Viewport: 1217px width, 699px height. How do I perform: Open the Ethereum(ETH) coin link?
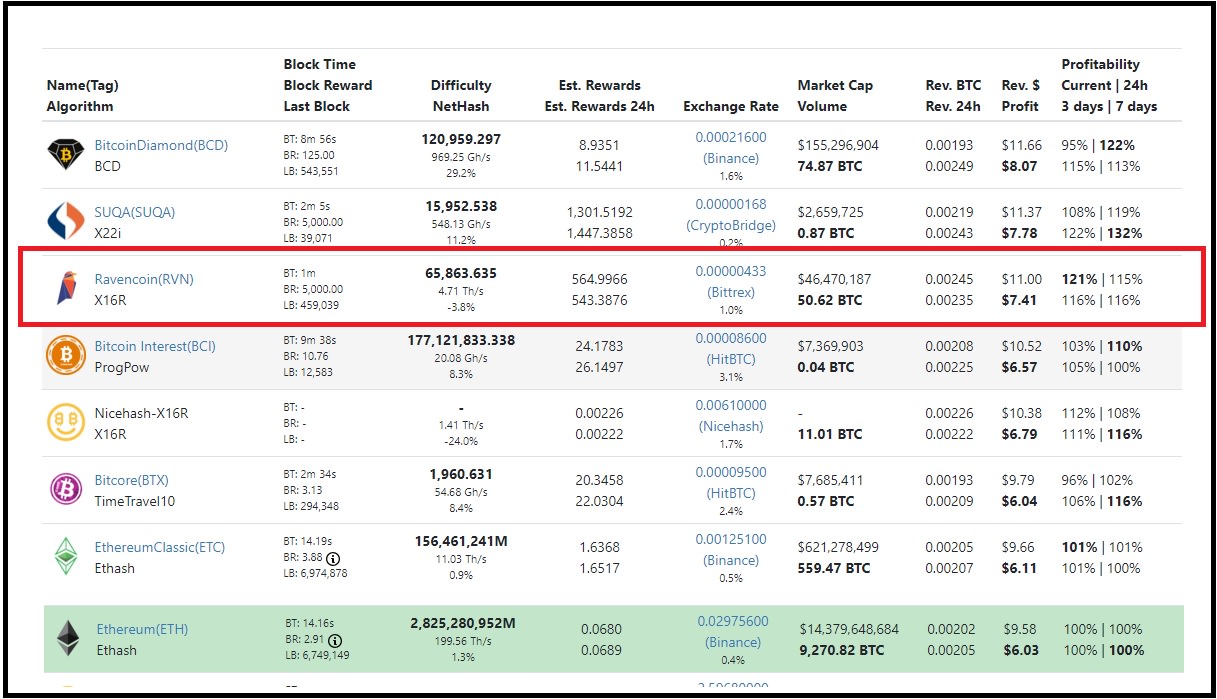(x=142, y=629)
